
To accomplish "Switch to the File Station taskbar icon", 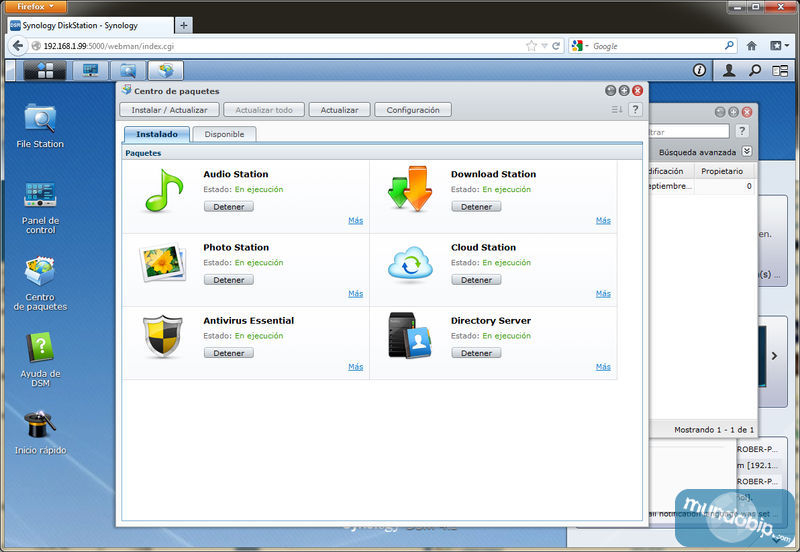I will [x=128, y=70].
